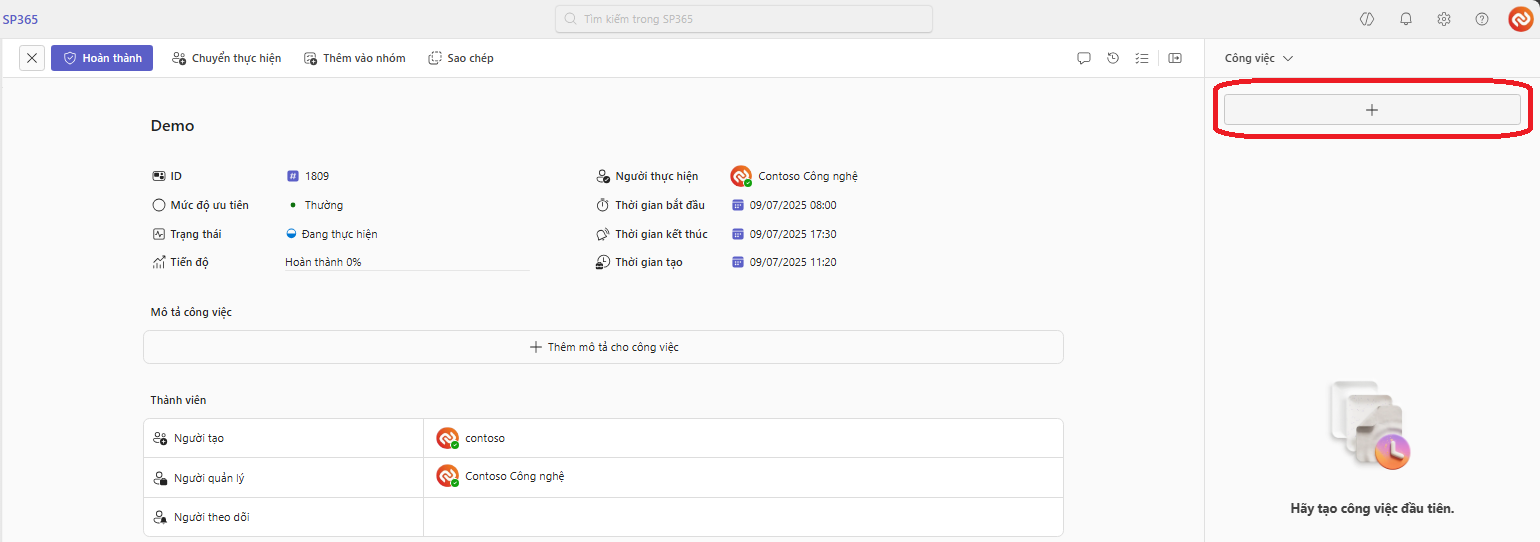Open the user profile avatar
The width and height of the screenshot is (1540, 542).
[1520, 19]
